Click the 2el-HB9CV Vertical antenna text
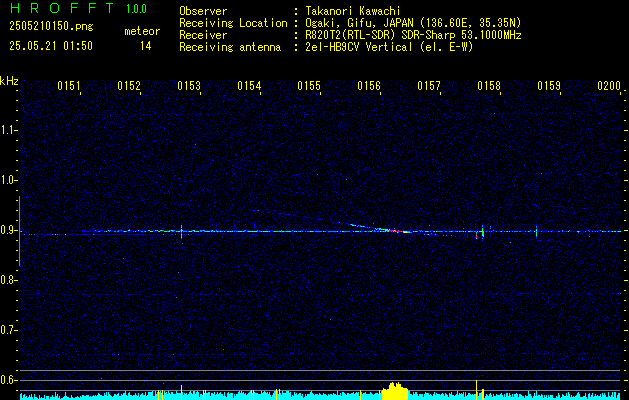The height and width of the screenshot is (400, 629). [x=389, y=47]
